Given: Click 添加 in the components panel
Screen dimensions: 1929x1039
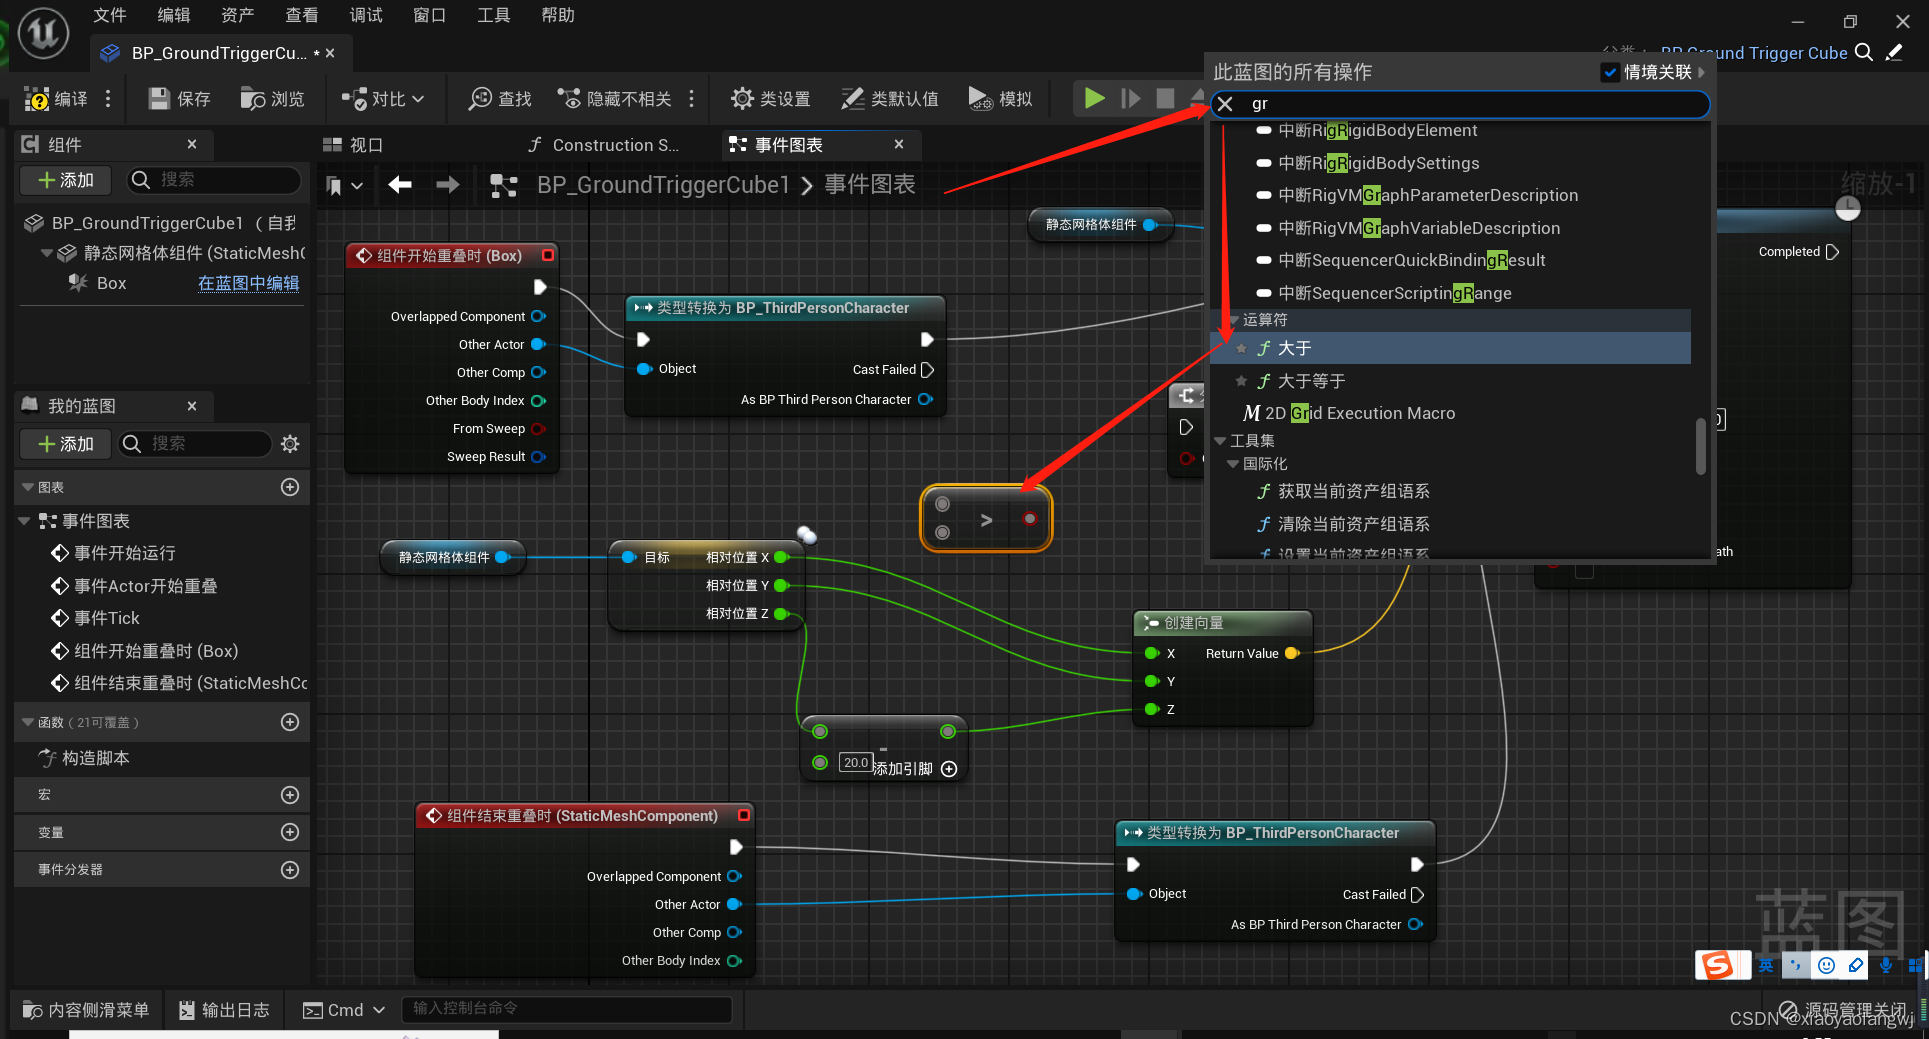Looking at the screenshot, I should [x=66, y=180].
